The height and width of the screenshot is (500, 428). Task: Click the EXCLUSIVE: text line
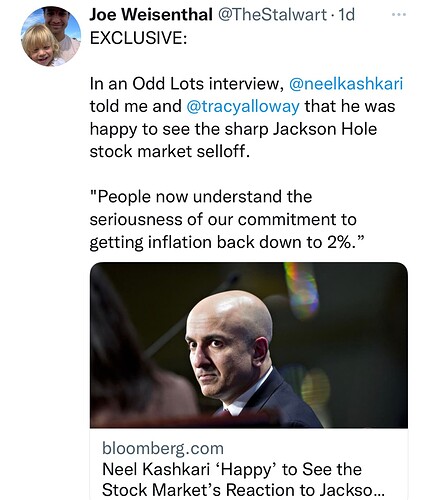(x=138, y=38)
